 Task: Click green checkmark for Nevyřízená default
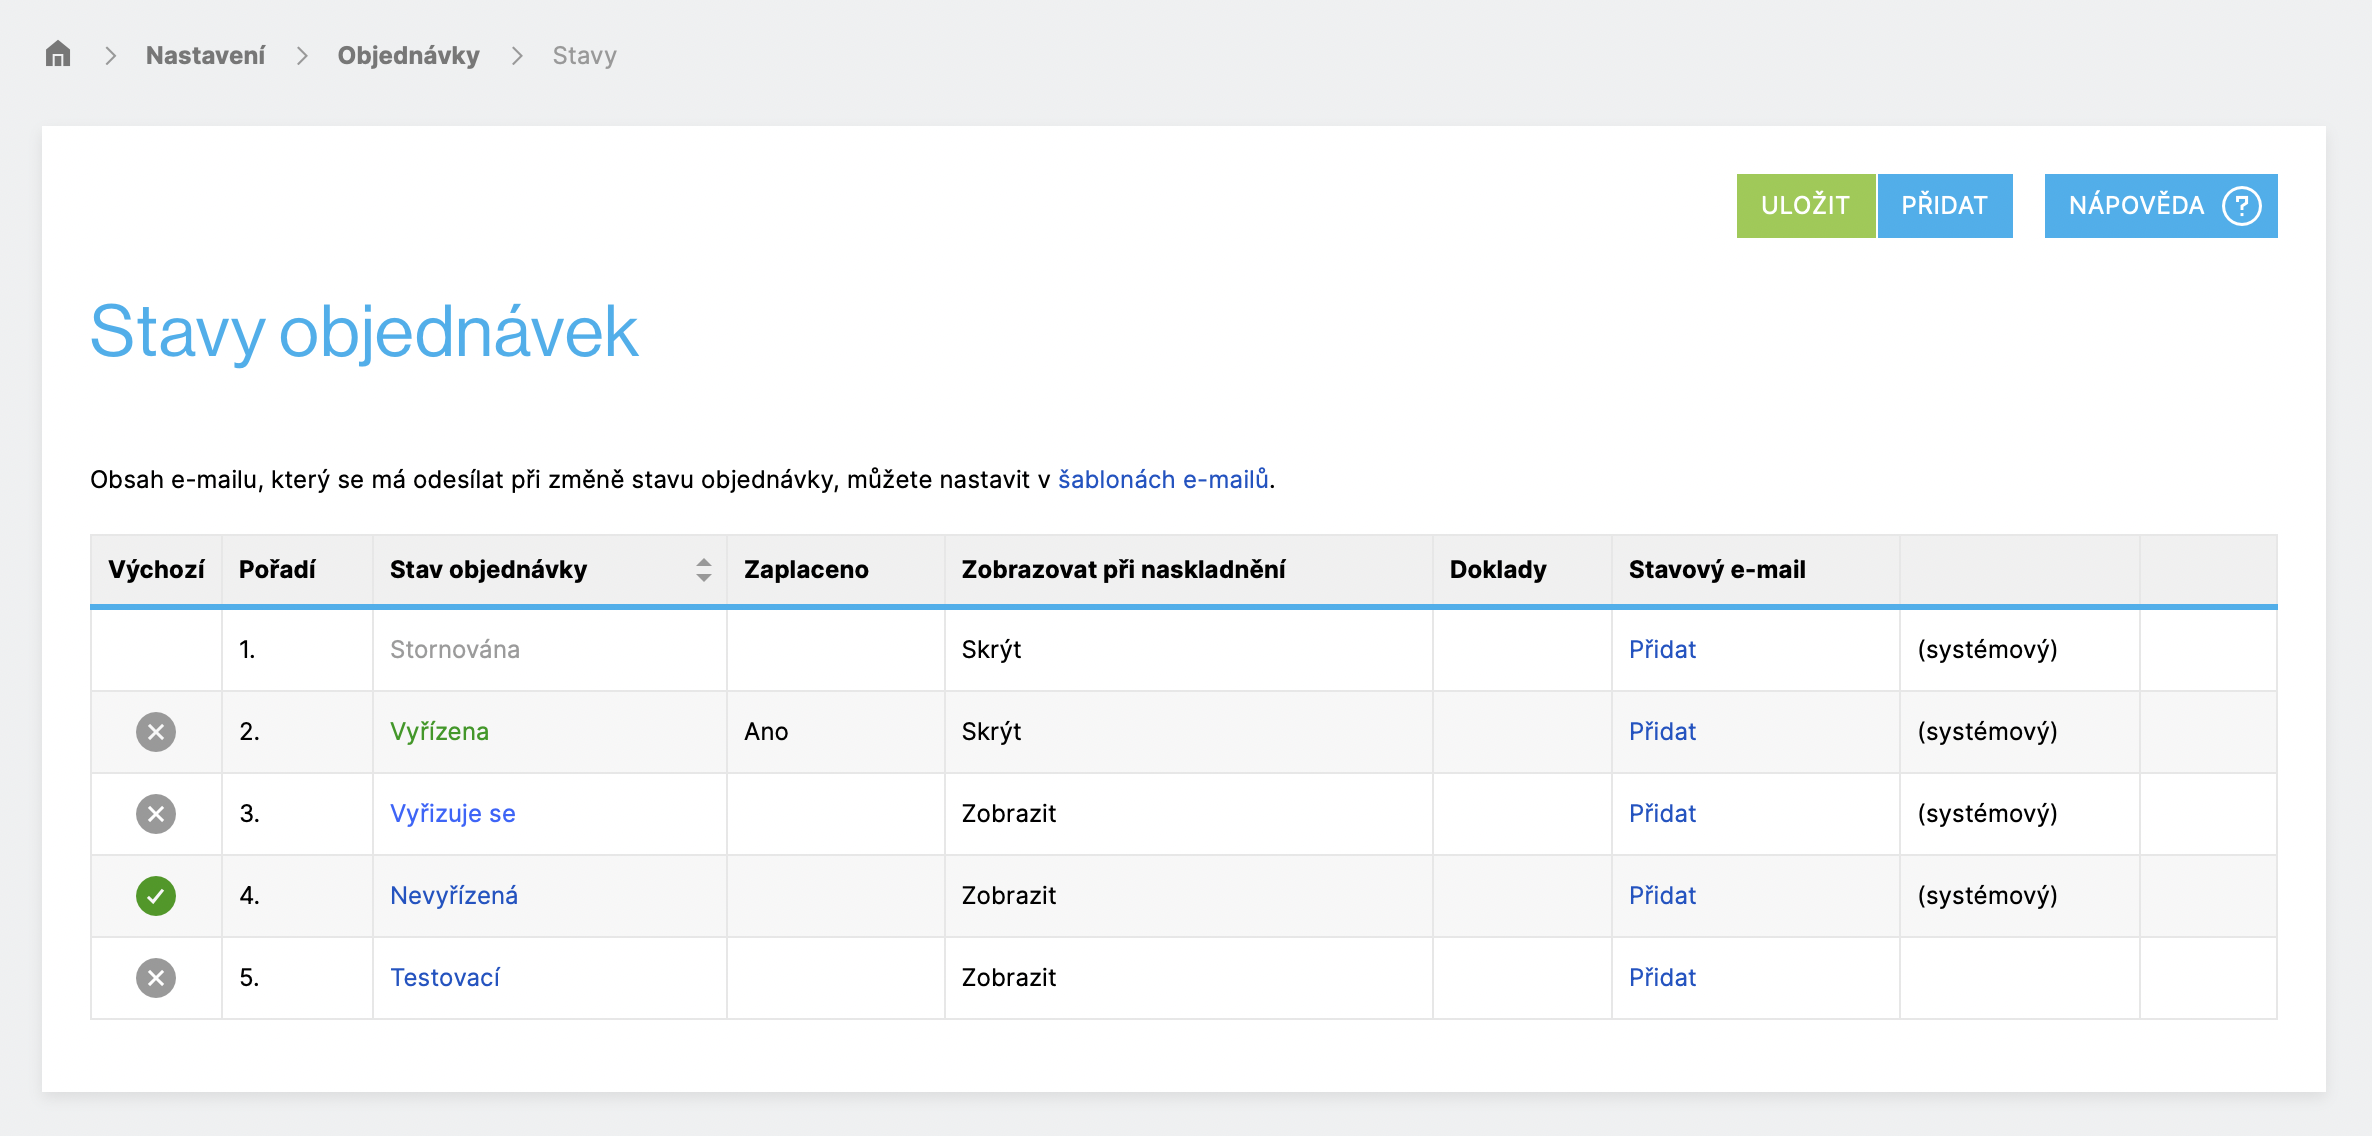tap(156, 896)
